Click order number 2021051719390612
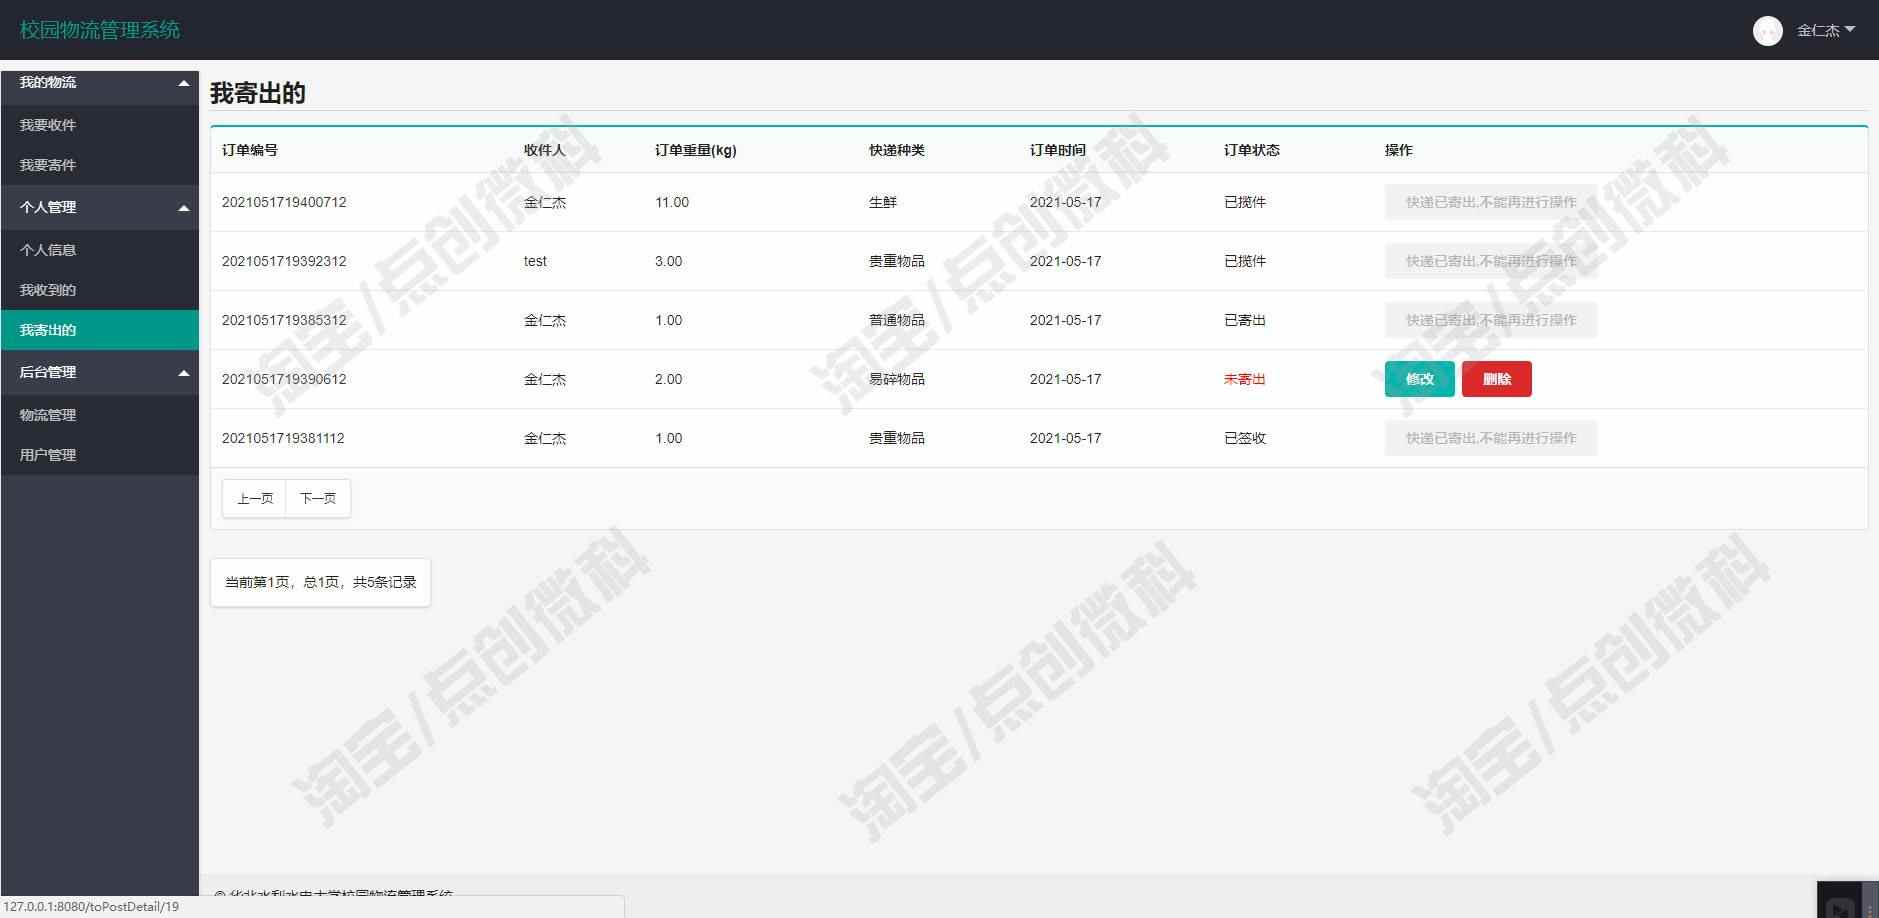Image resolution: width=1879 pixels, height=918 pixels. point(284,379)
